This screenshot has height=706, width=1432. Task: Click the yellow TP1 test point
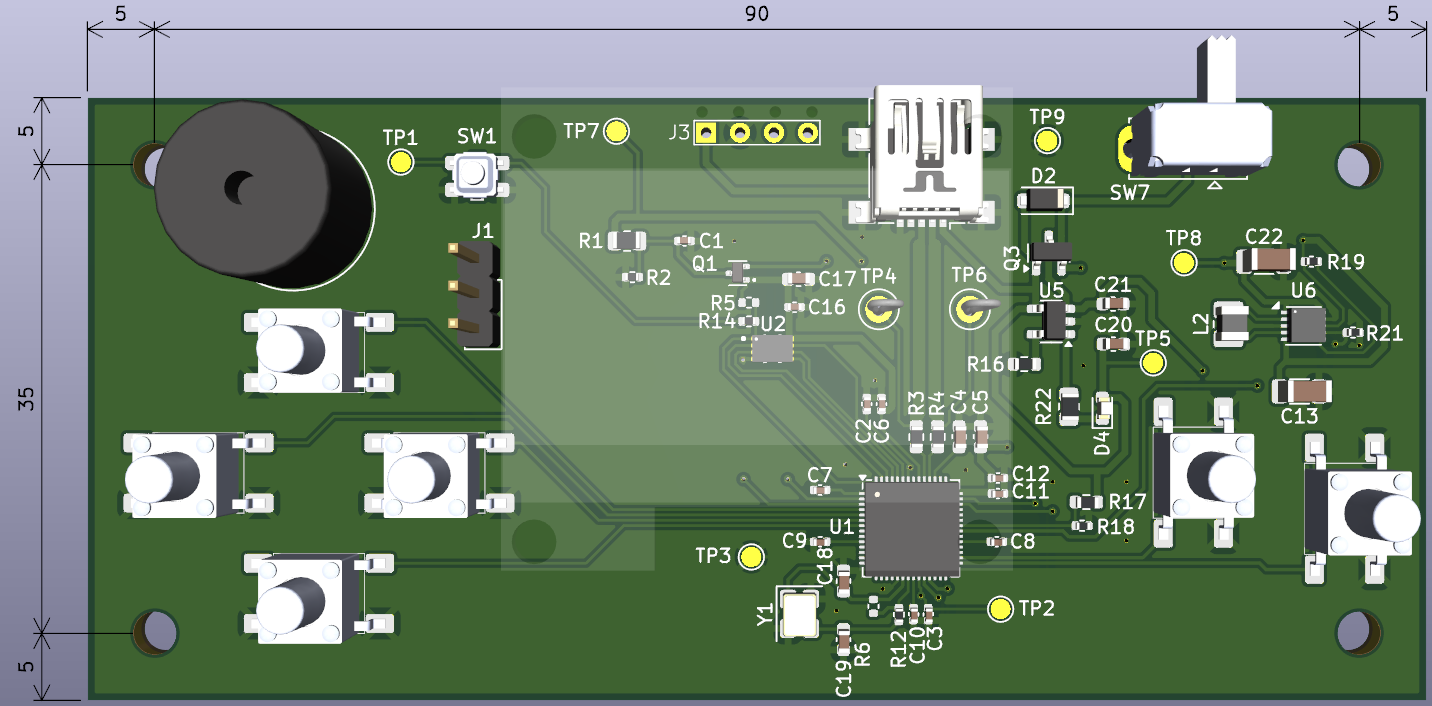pos(401,161)
